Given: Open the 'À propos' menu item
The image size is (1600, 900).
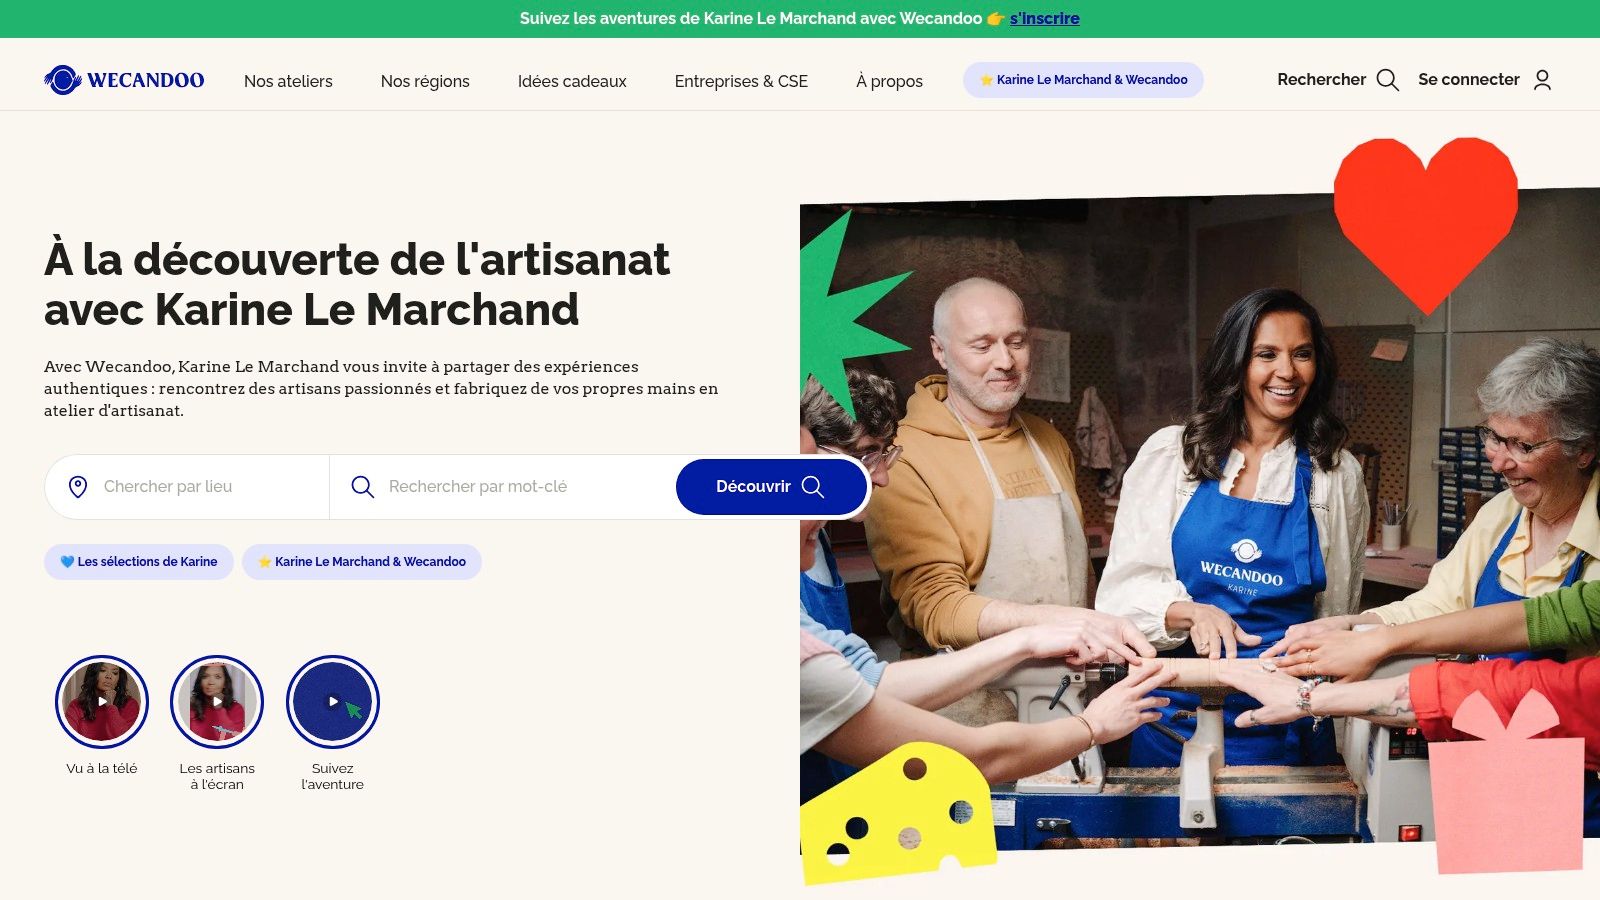Looking at the screenshot, I should coord(889,81).
